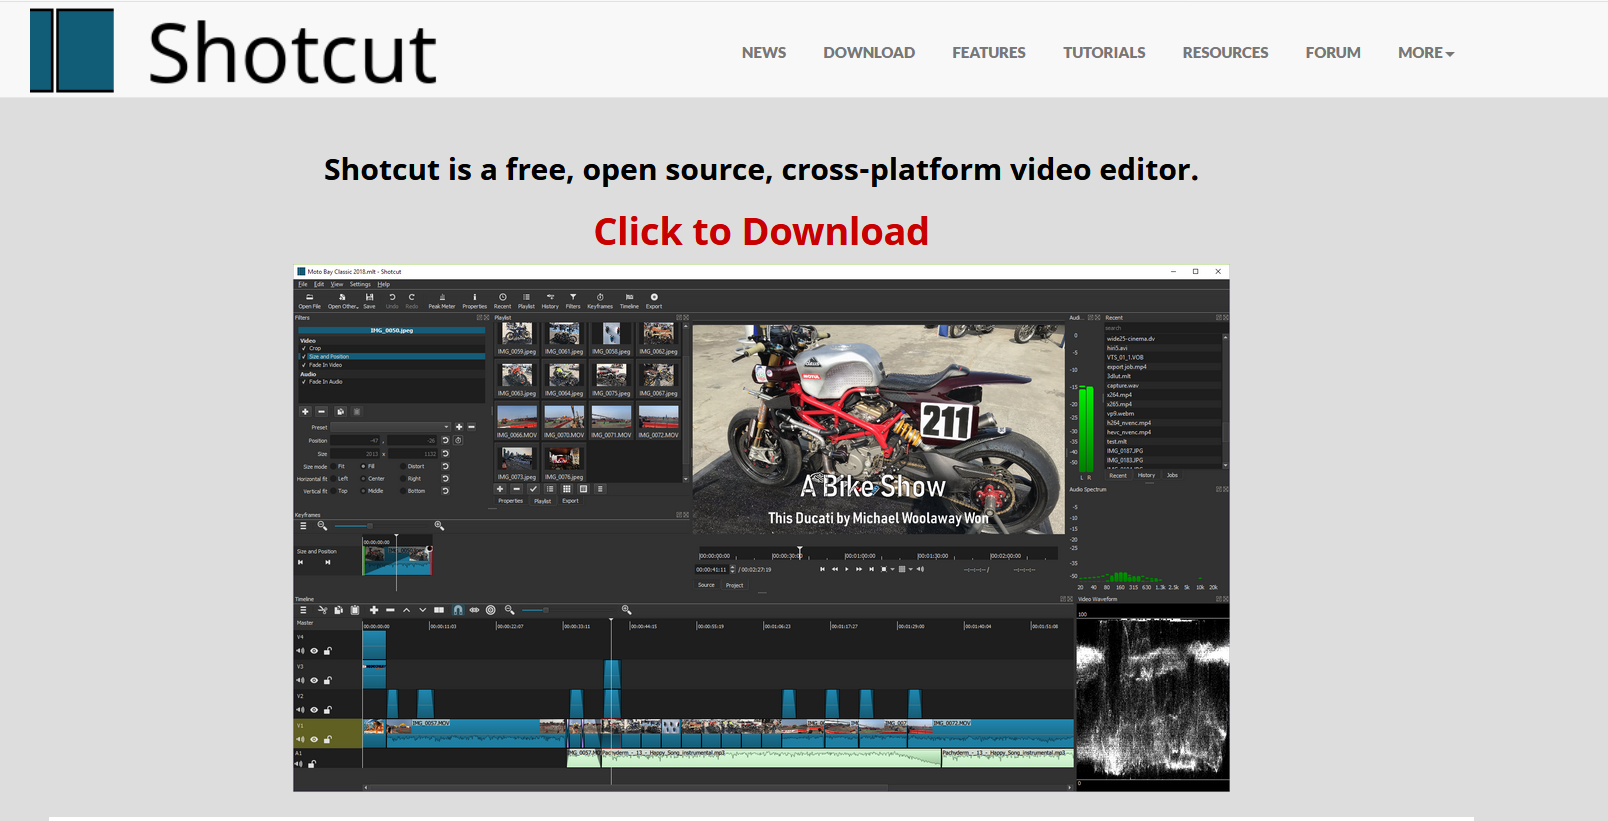Click the fast forward button under preview

[859, 569]
